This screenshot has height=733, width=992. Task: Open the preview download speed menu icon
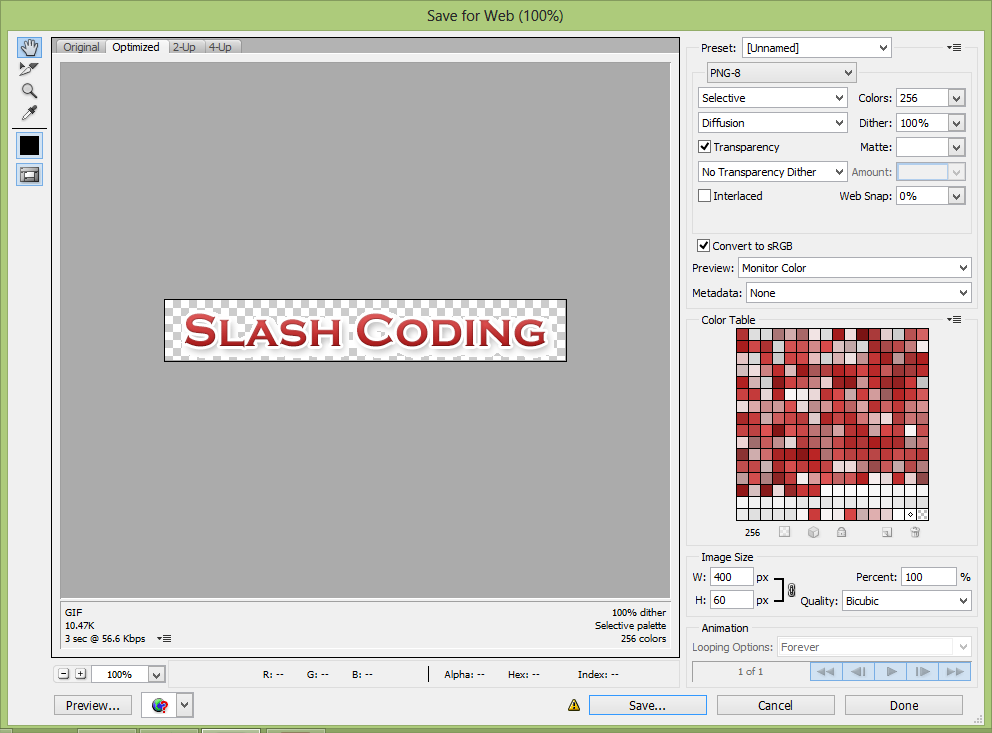(x=164, y=638)
